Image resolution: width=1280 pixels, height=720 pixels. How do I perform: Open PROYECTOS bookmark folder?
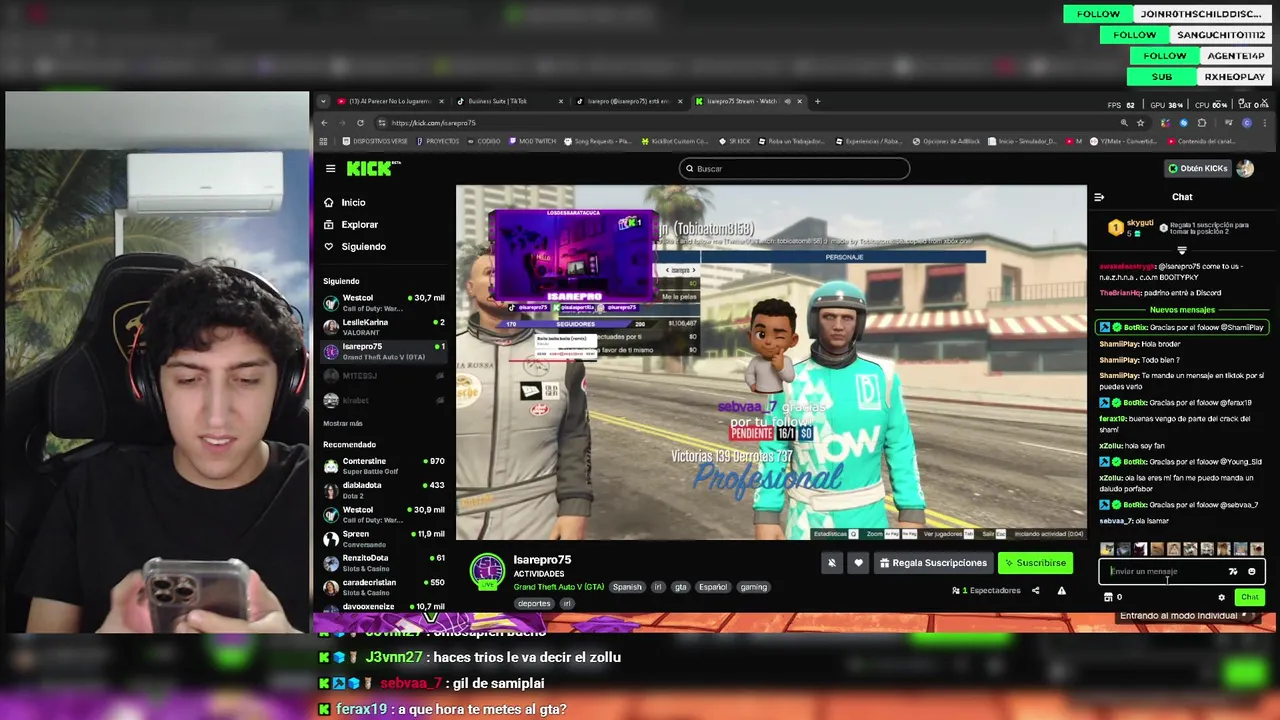[436, 141]
